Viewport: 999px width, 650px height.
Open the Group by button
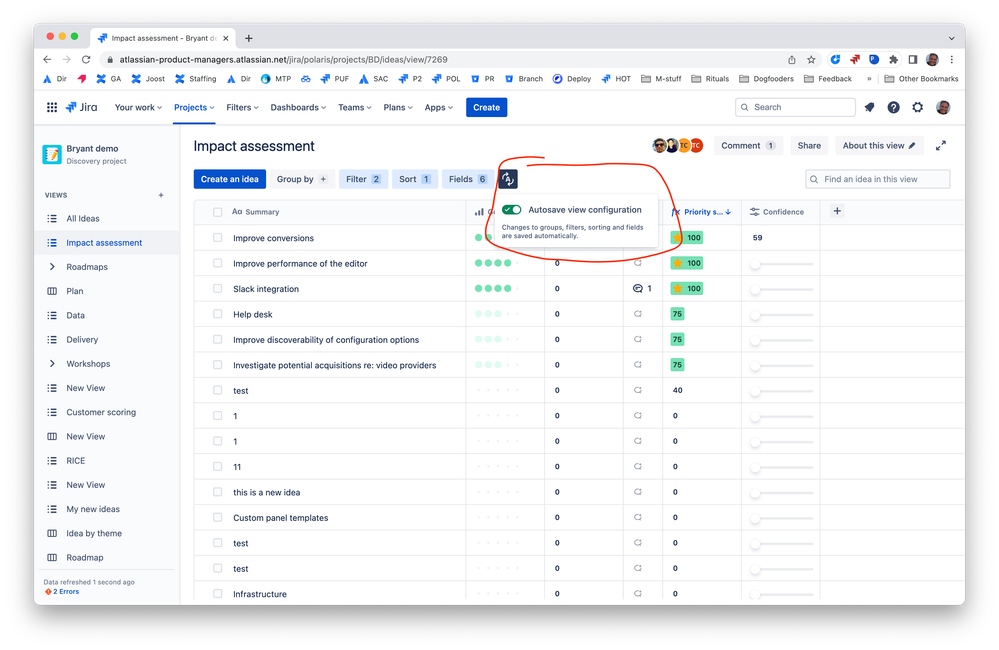click(301, 179)
